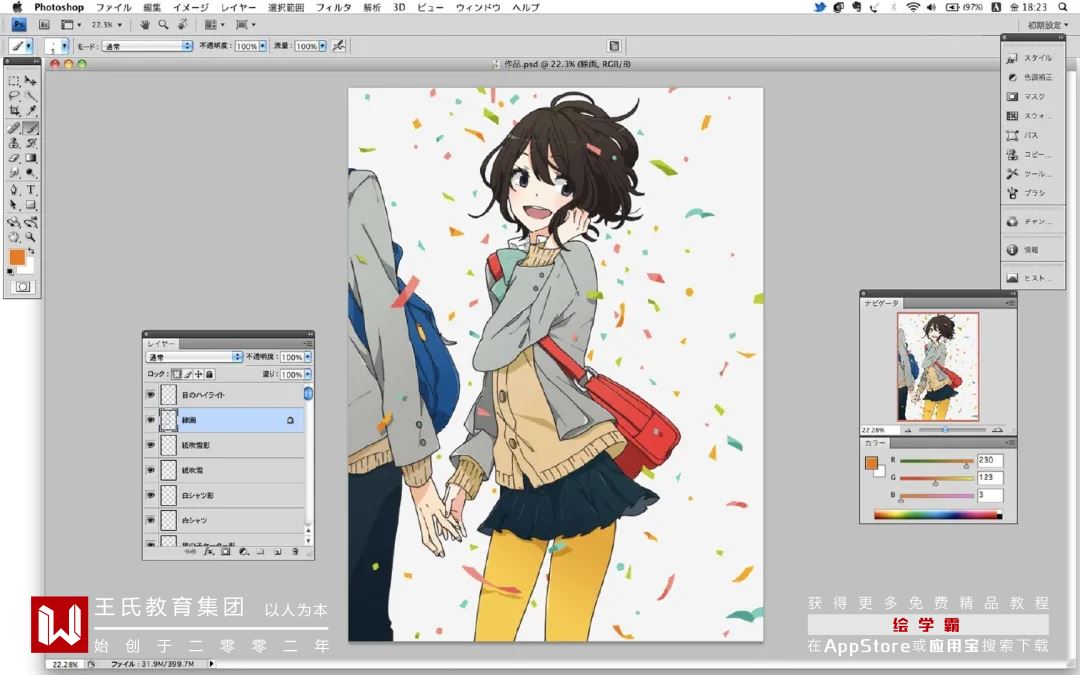
Task: Toggle lock transparent pixels
Action: [176, 374]
